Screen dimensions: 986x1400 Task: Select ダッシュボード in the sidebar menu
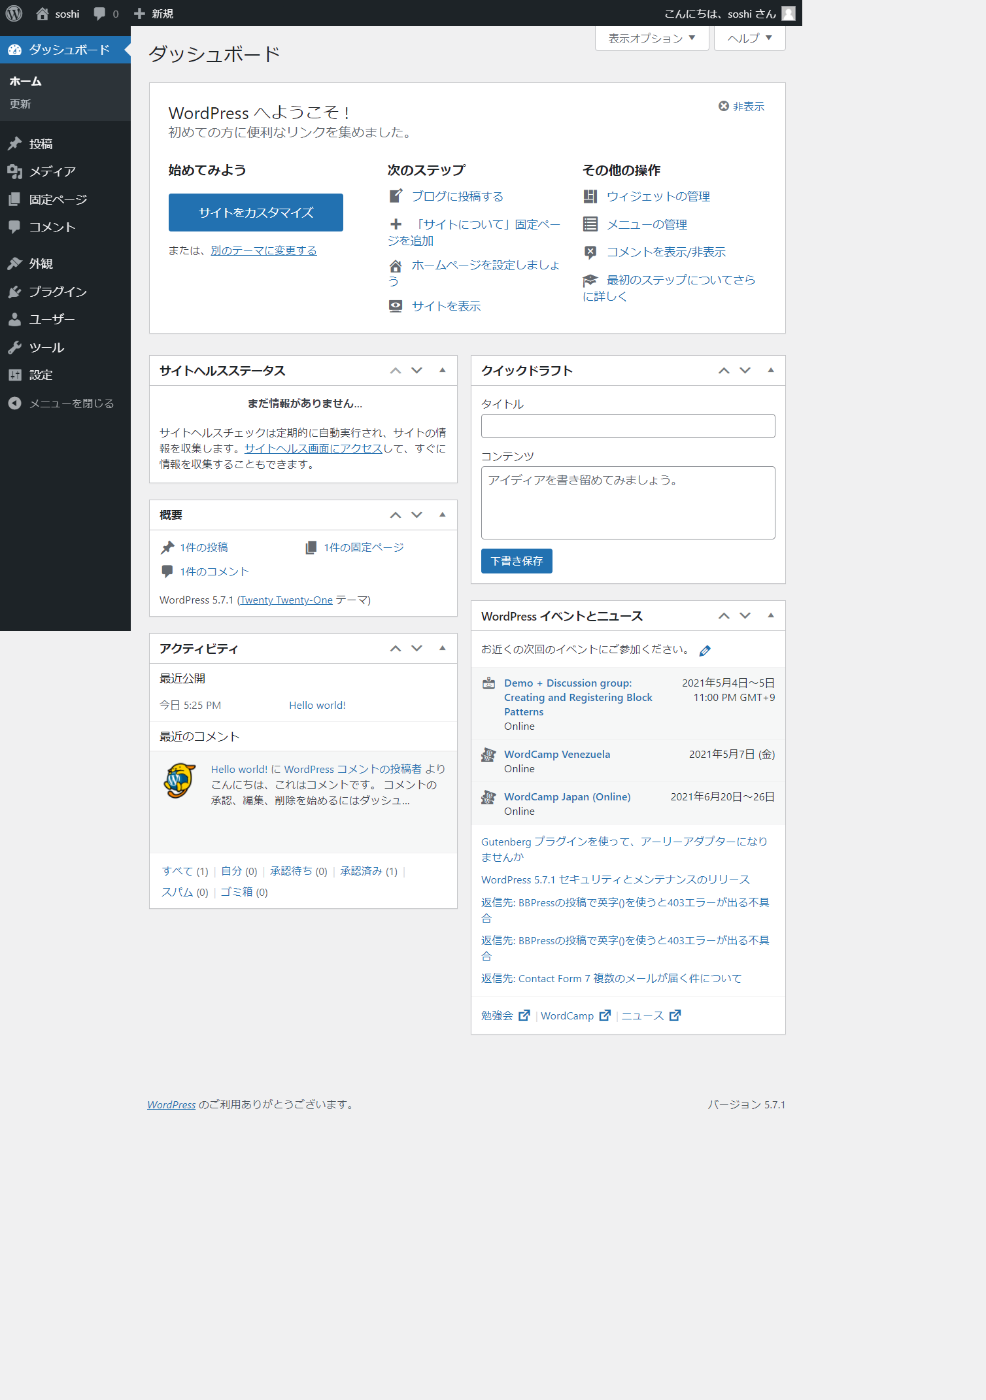65,49
